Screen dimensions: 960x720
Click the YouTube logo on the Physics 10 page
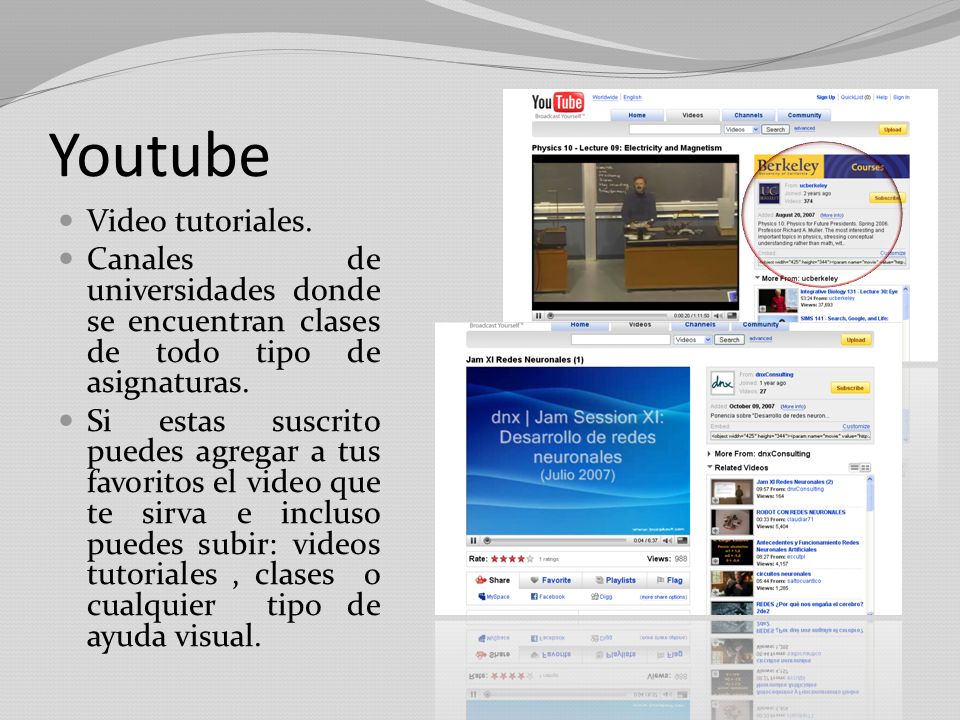point(557,102)
